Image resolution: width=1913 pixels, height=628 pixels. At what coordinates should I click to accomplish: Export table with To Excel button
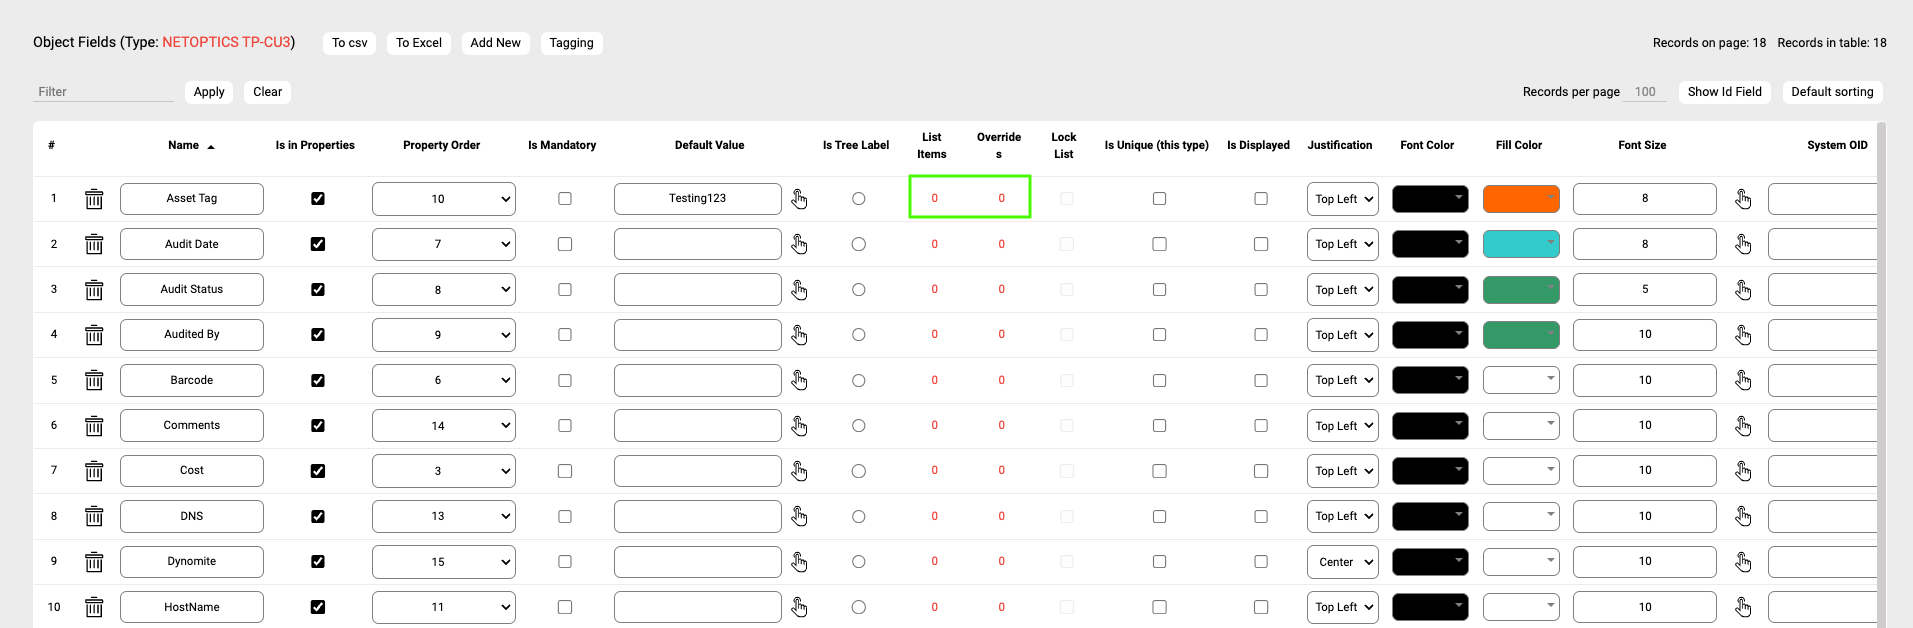(x=418, y=43)
